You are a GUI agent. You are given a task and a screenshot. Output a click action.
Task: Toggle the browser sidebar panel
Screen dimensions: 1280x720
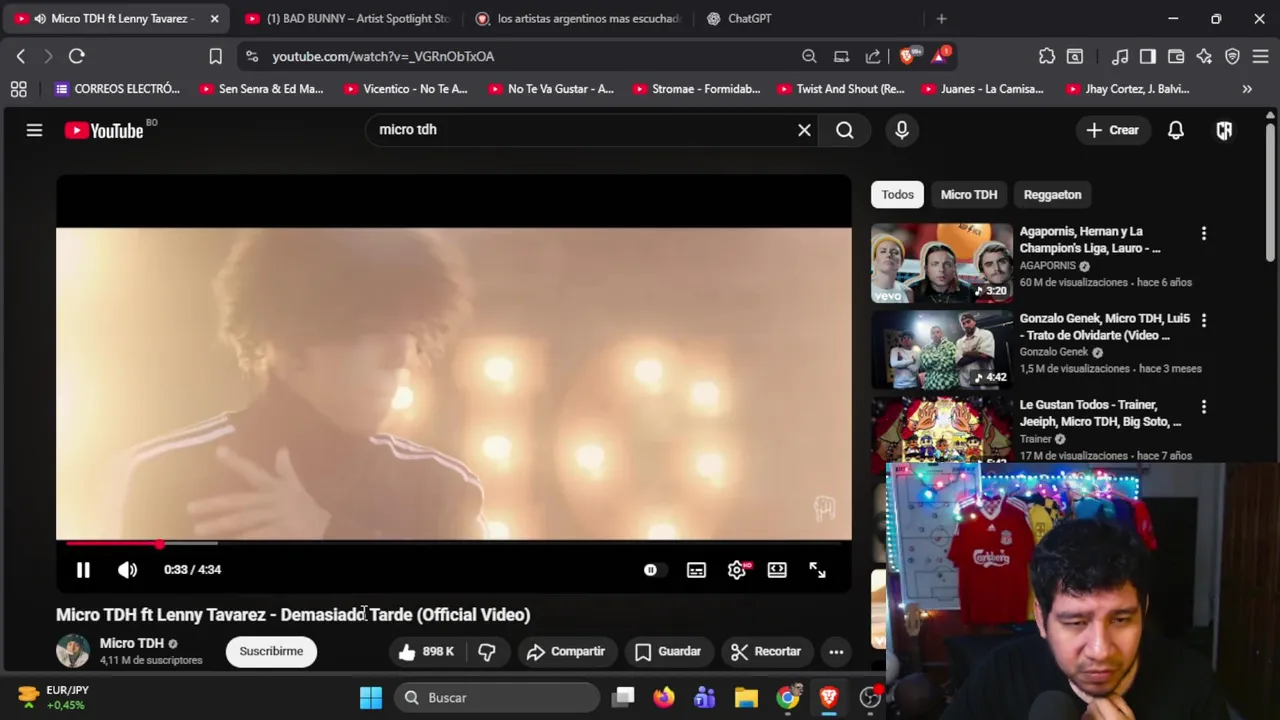pos(1148,57)
